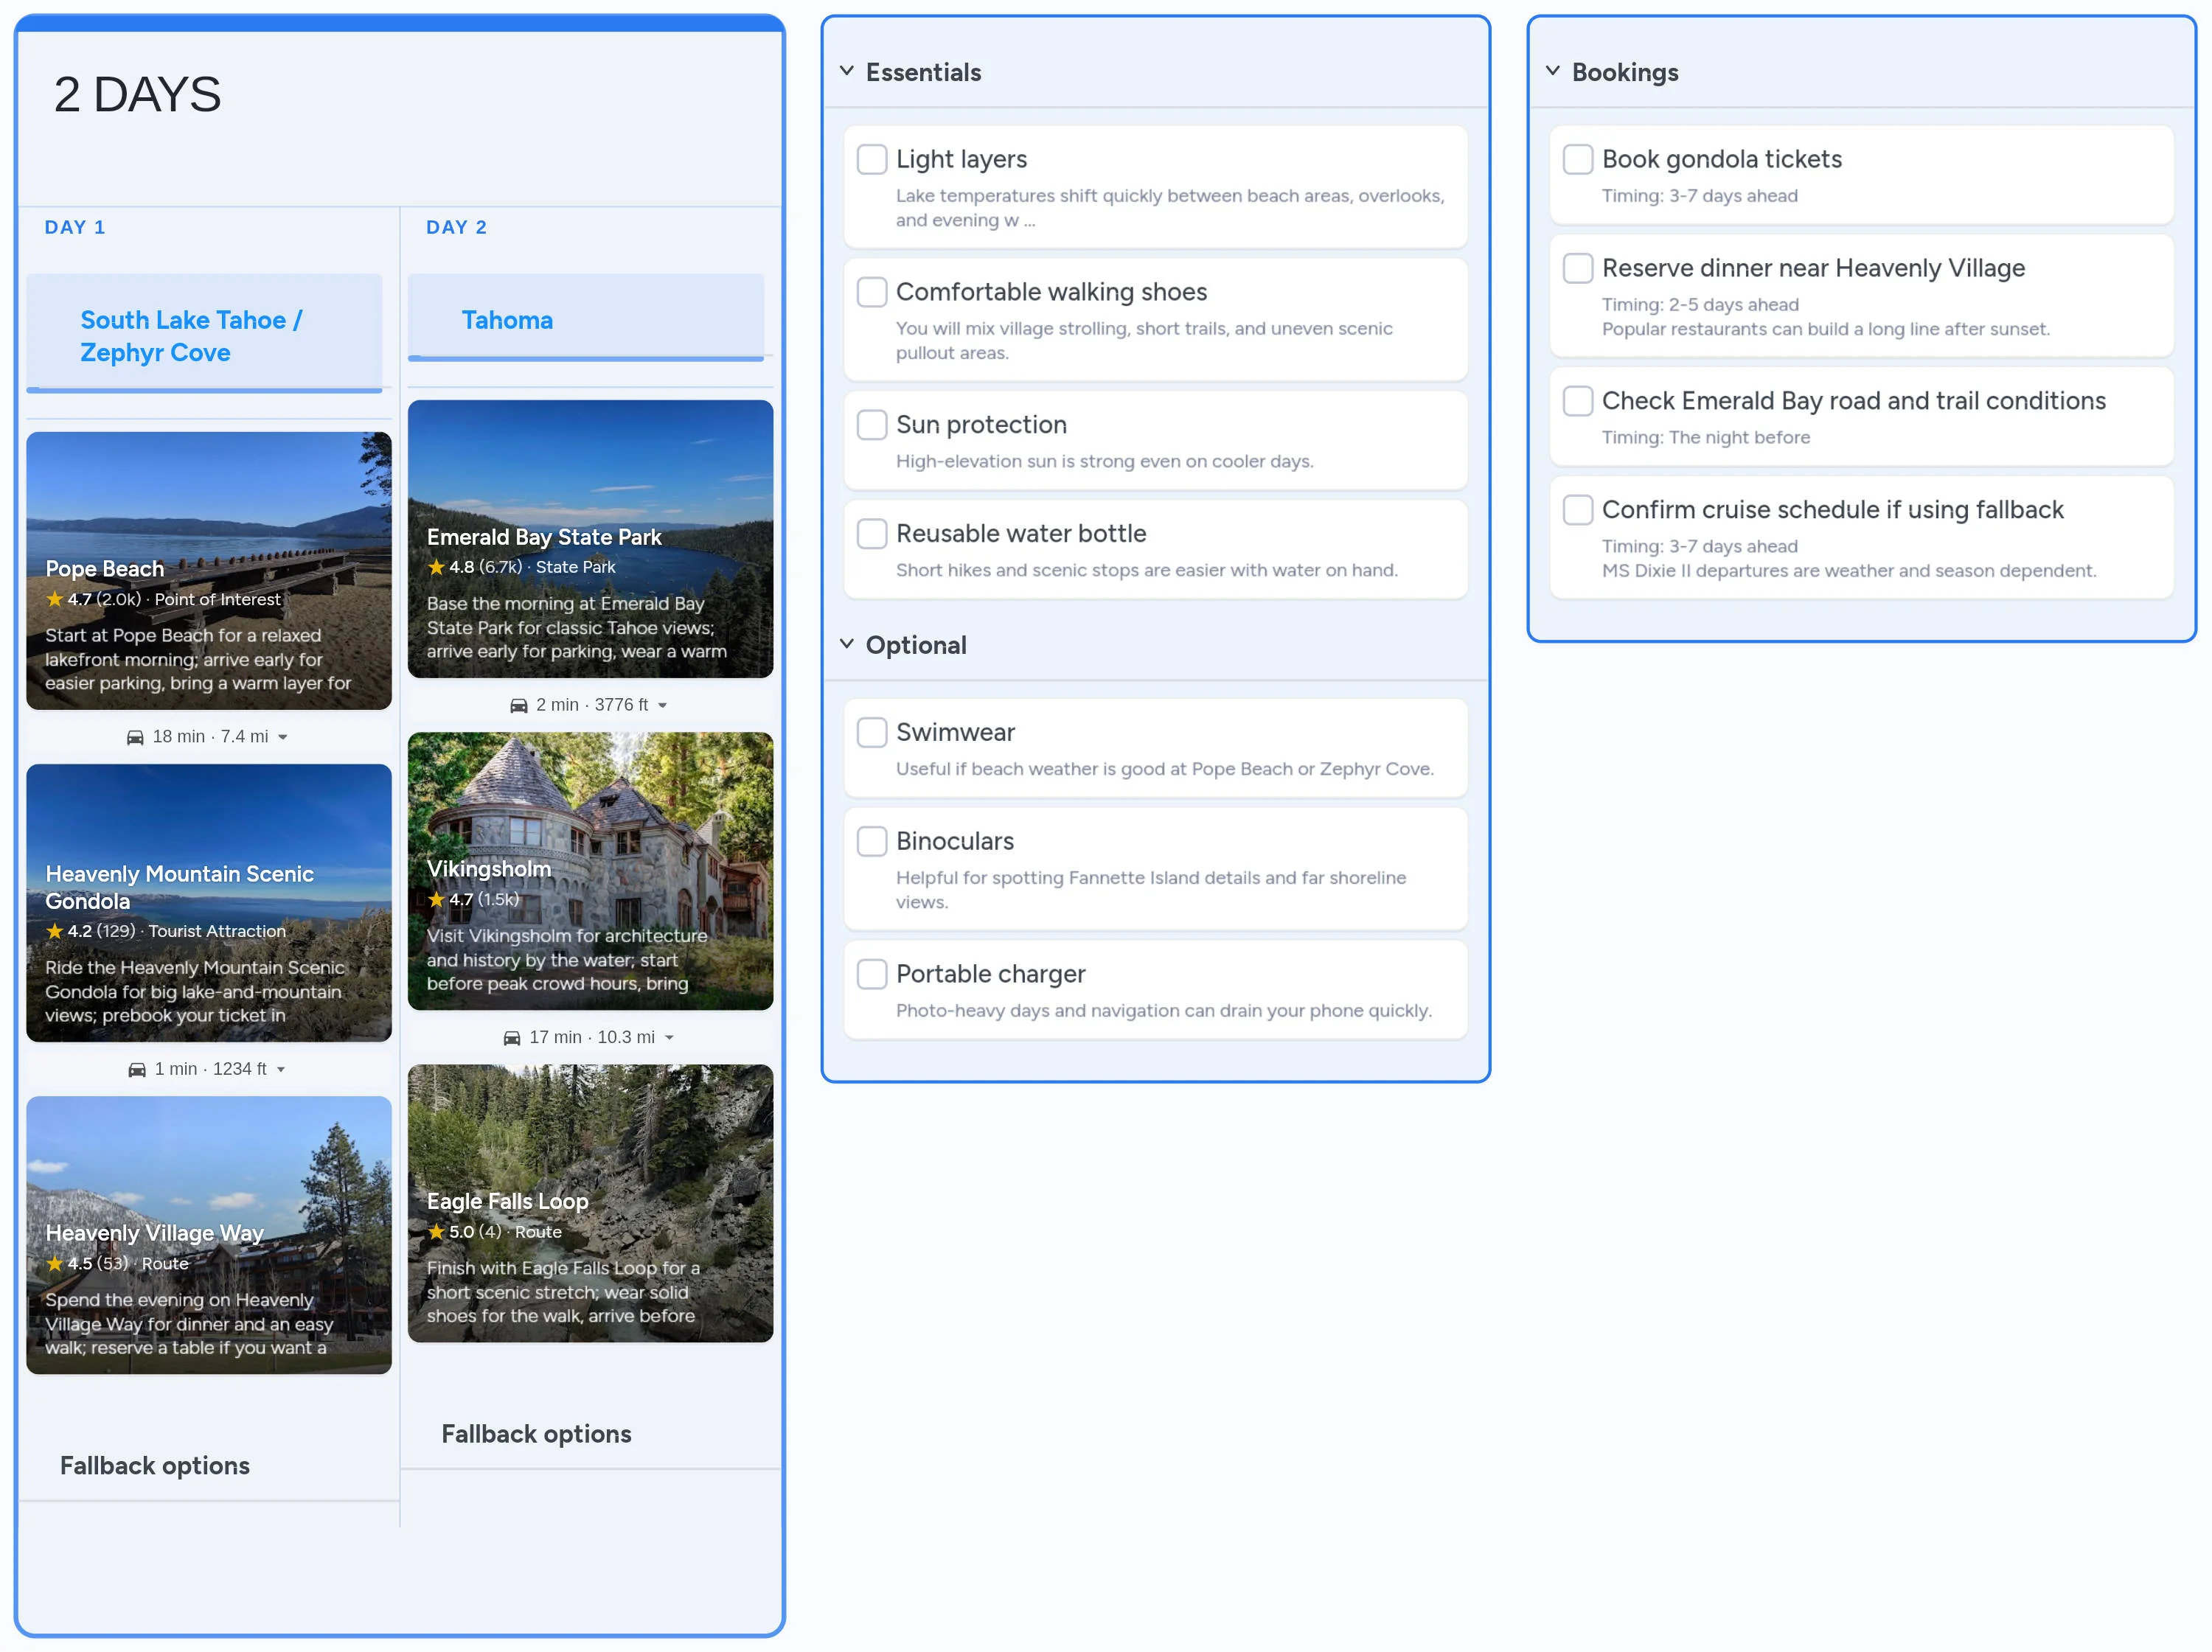Click the star icon on Heavenly Mountain Scenic Gondola card
The height and width of the screenshot is (1652, 2212).
coord(56,931)
